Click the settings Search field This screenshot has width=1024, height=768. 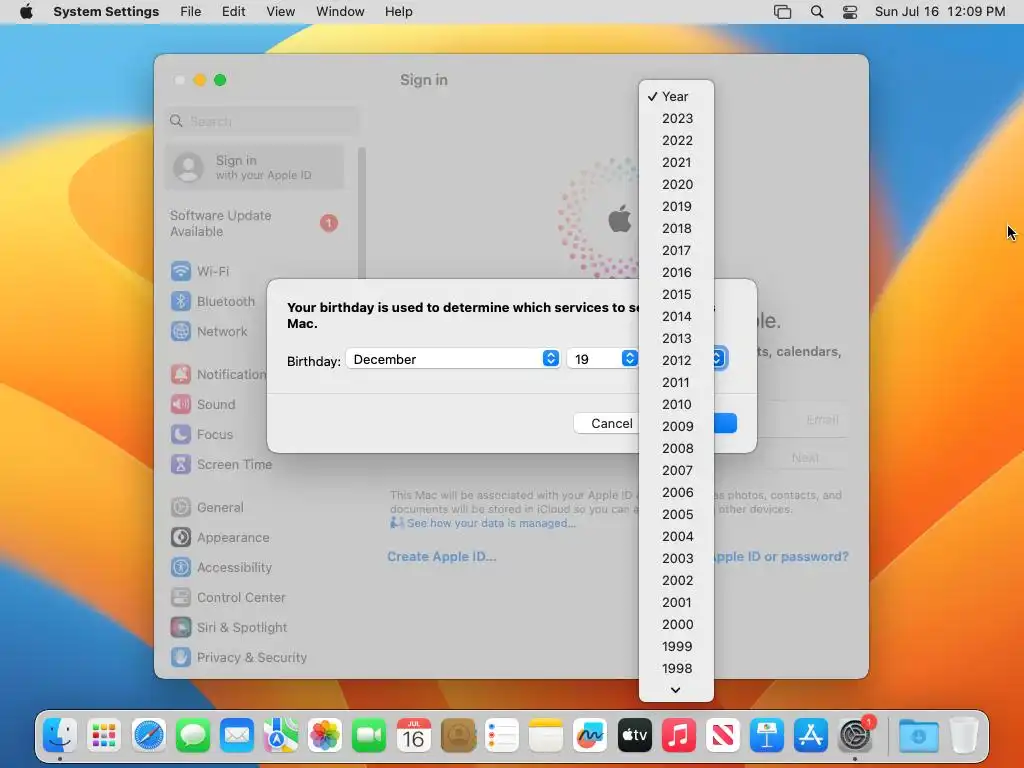pos(261,121)
